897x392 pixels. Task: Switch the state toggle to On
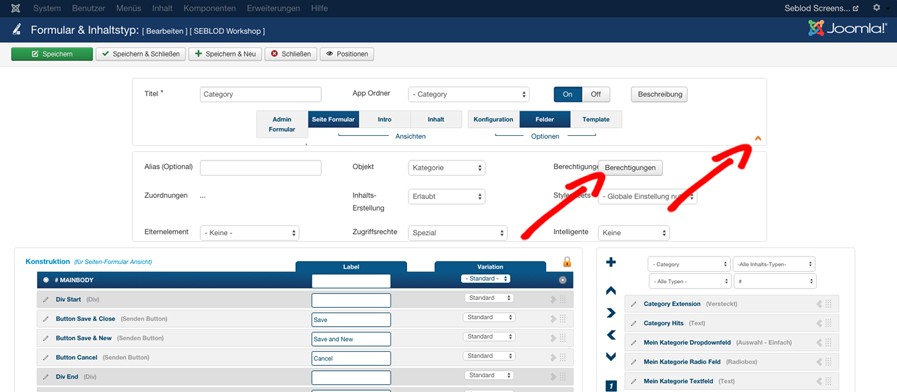click(x=567, y=94)
